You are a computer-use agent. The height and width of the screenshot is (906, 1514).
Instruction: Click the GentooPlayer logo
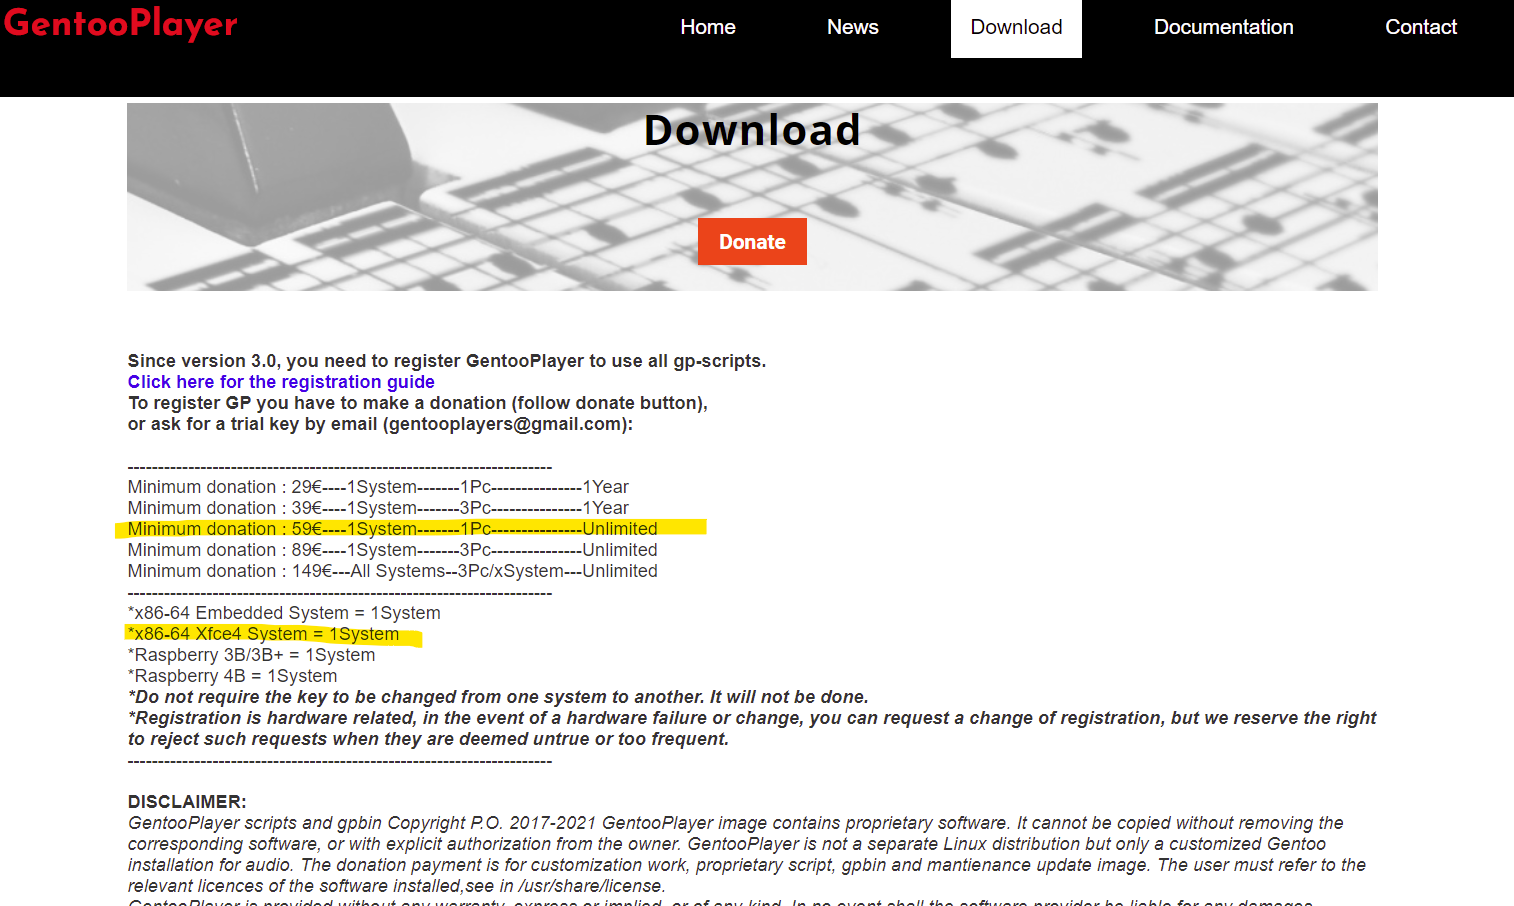tap(120, 23)
